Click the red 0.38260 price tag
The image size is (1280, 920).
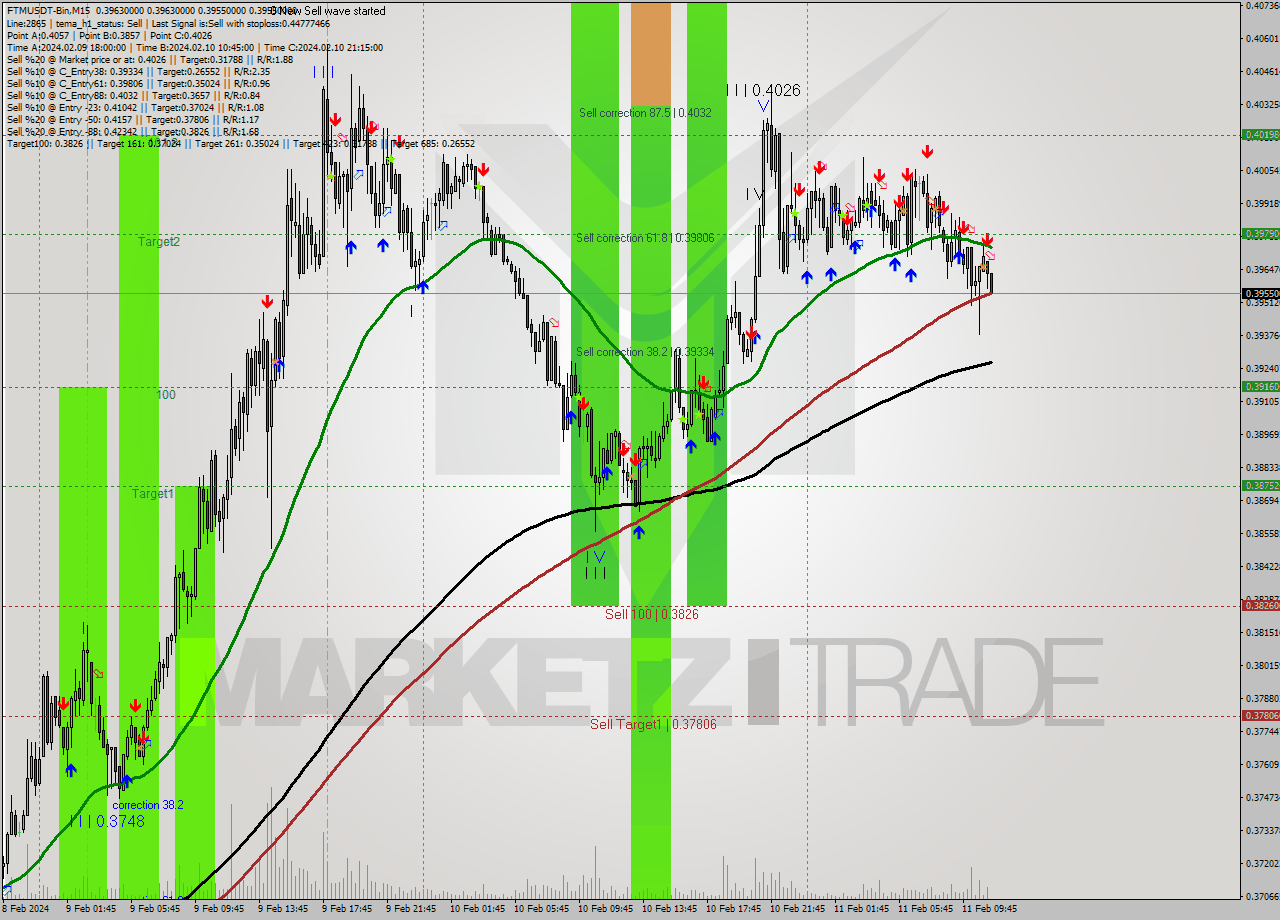point(1260,605)
